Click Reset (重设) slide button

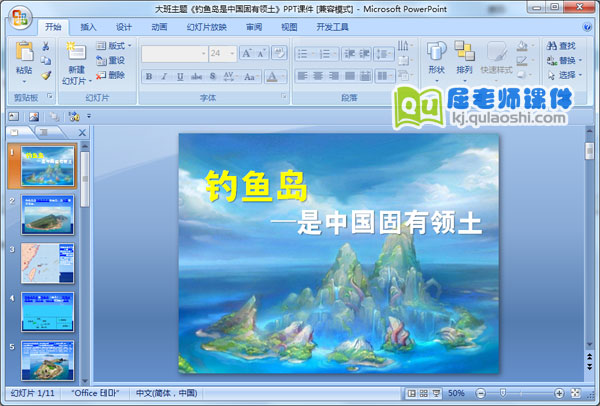[111, 60]
